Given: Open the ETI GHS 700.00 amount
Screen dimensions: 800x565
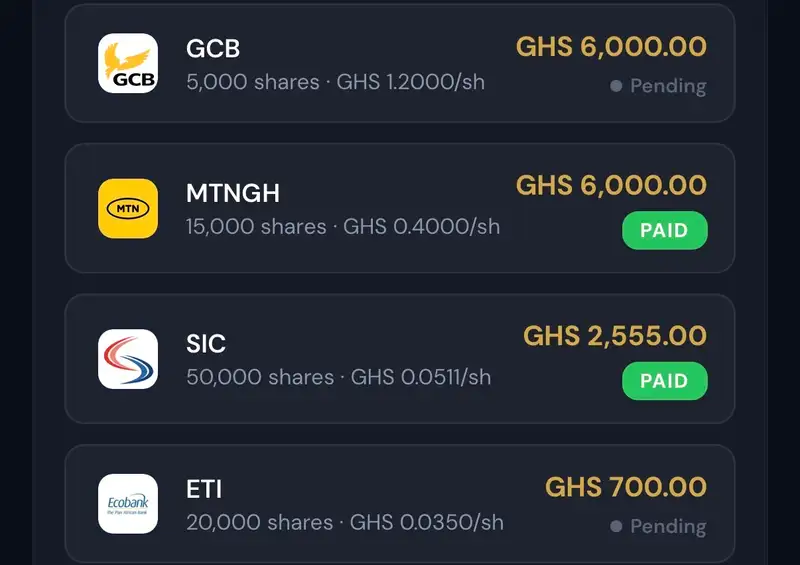Looking at the screenshot, I should [x=626, y=487].
